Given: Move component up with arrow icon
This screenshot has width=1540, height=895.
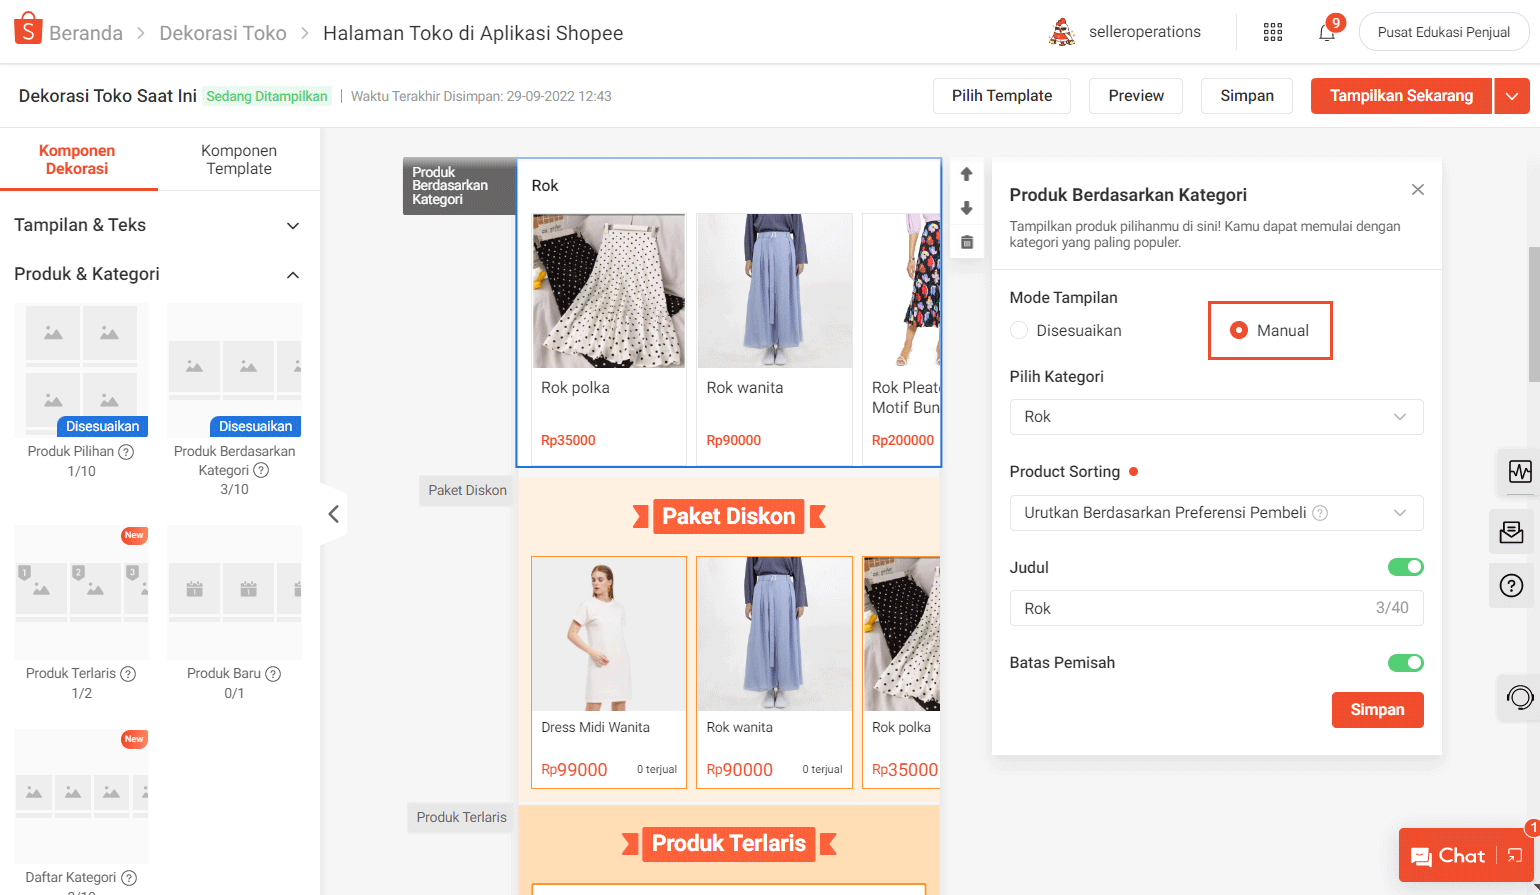Looking at the screenshot, I should [x=966, y=174].
